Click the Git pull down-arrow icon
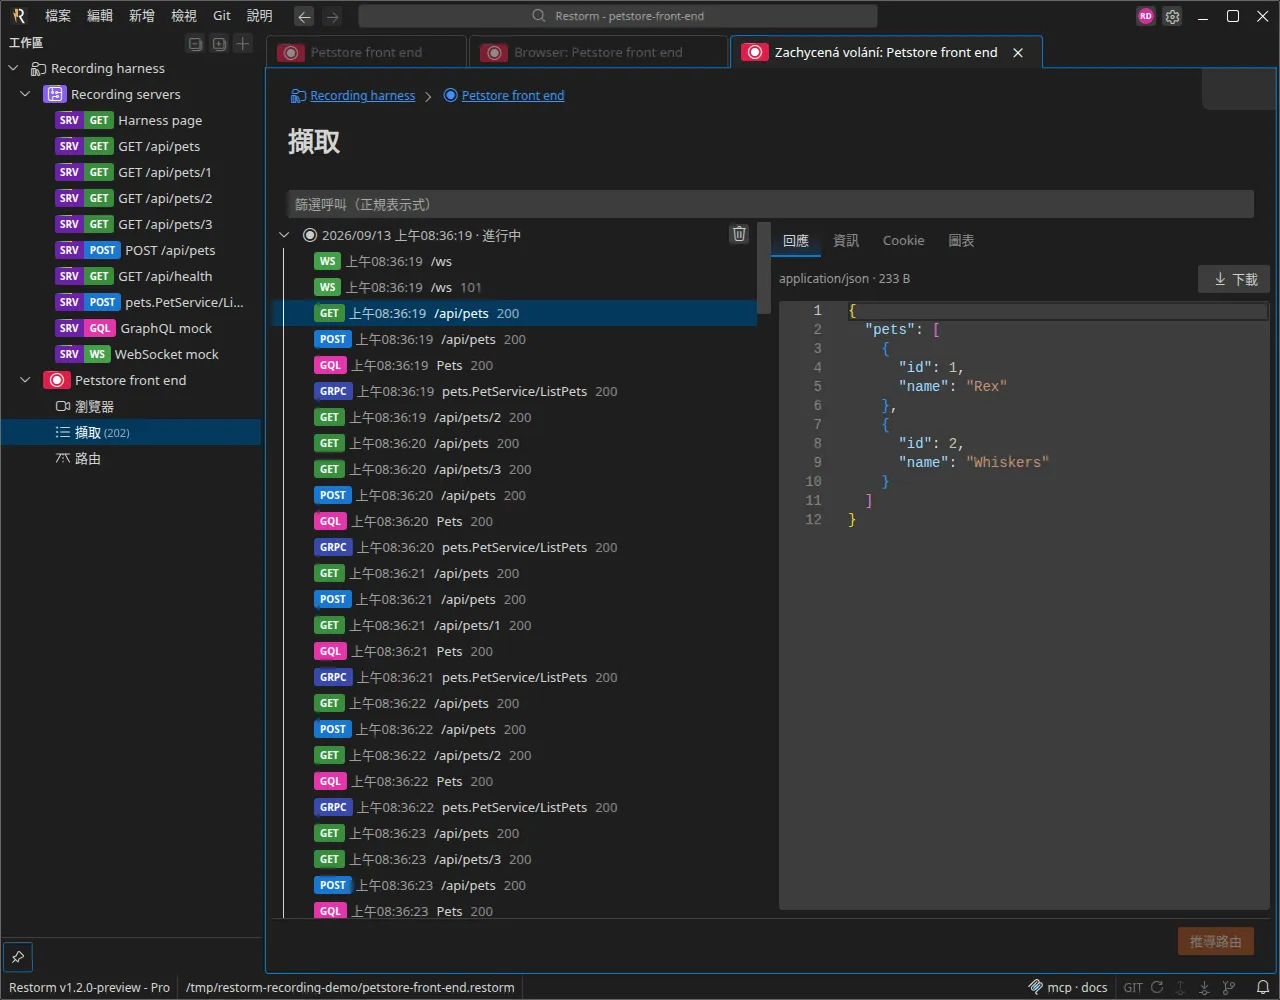 click(1204, 987)
